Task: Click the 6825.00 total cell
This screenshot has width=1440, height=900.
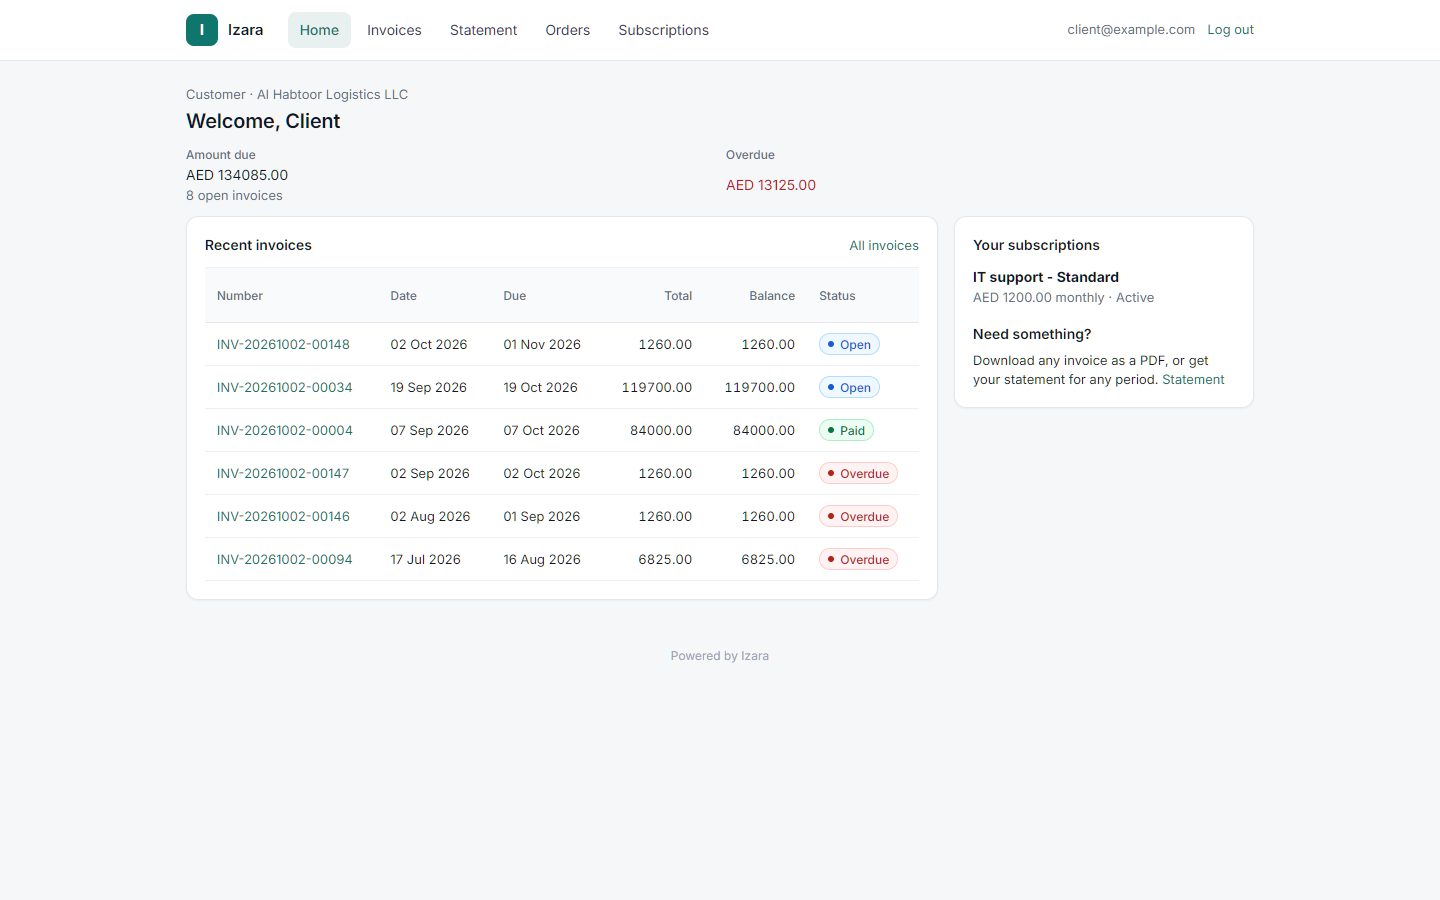Action: [665, 559]
